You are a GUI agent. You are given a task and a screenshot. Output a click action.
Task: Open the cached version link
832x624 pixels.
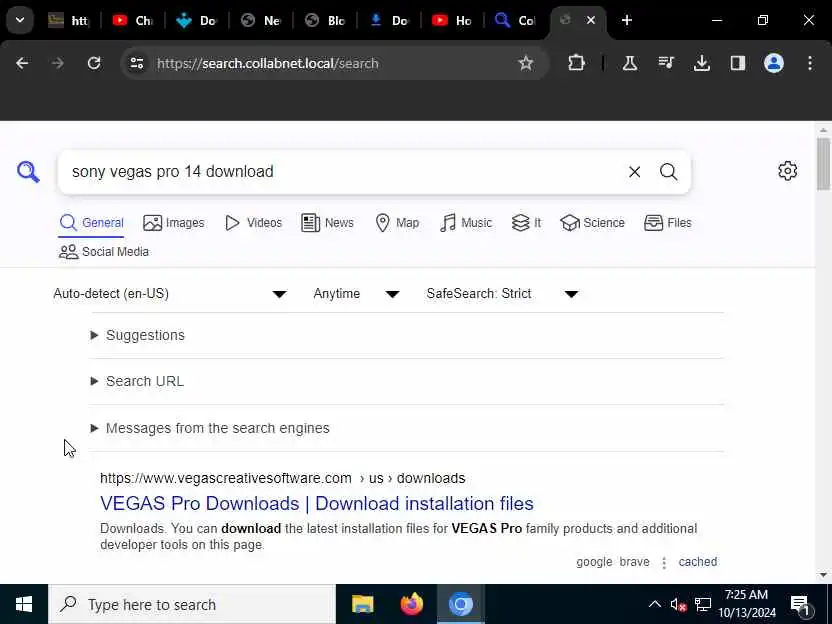pyautogui.click(x=698, y=561)
